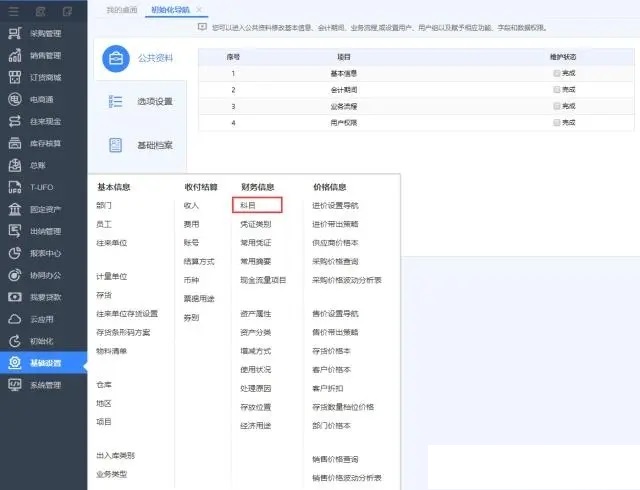Open 币种 menu entry
The height and width of the screenshot is (490, 640).
click(191, 280)
